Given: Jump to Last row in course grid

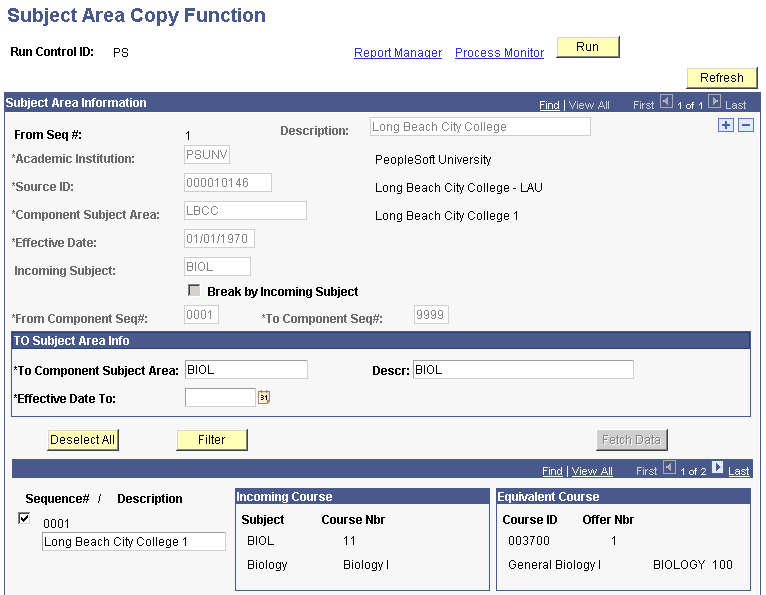Looking at the screenshot, I should (x=738, y=471).
